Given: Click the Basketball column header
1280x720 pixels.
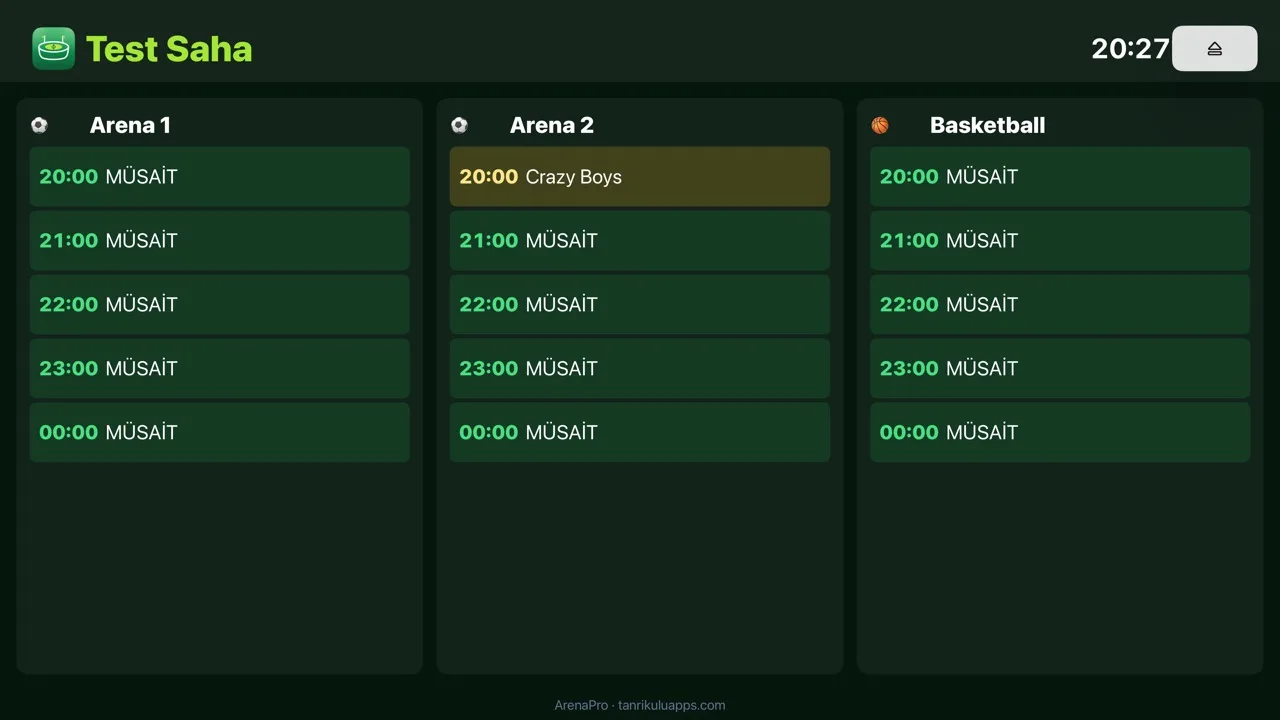Looking at the screenshot, I should click(x=987, y=125).
